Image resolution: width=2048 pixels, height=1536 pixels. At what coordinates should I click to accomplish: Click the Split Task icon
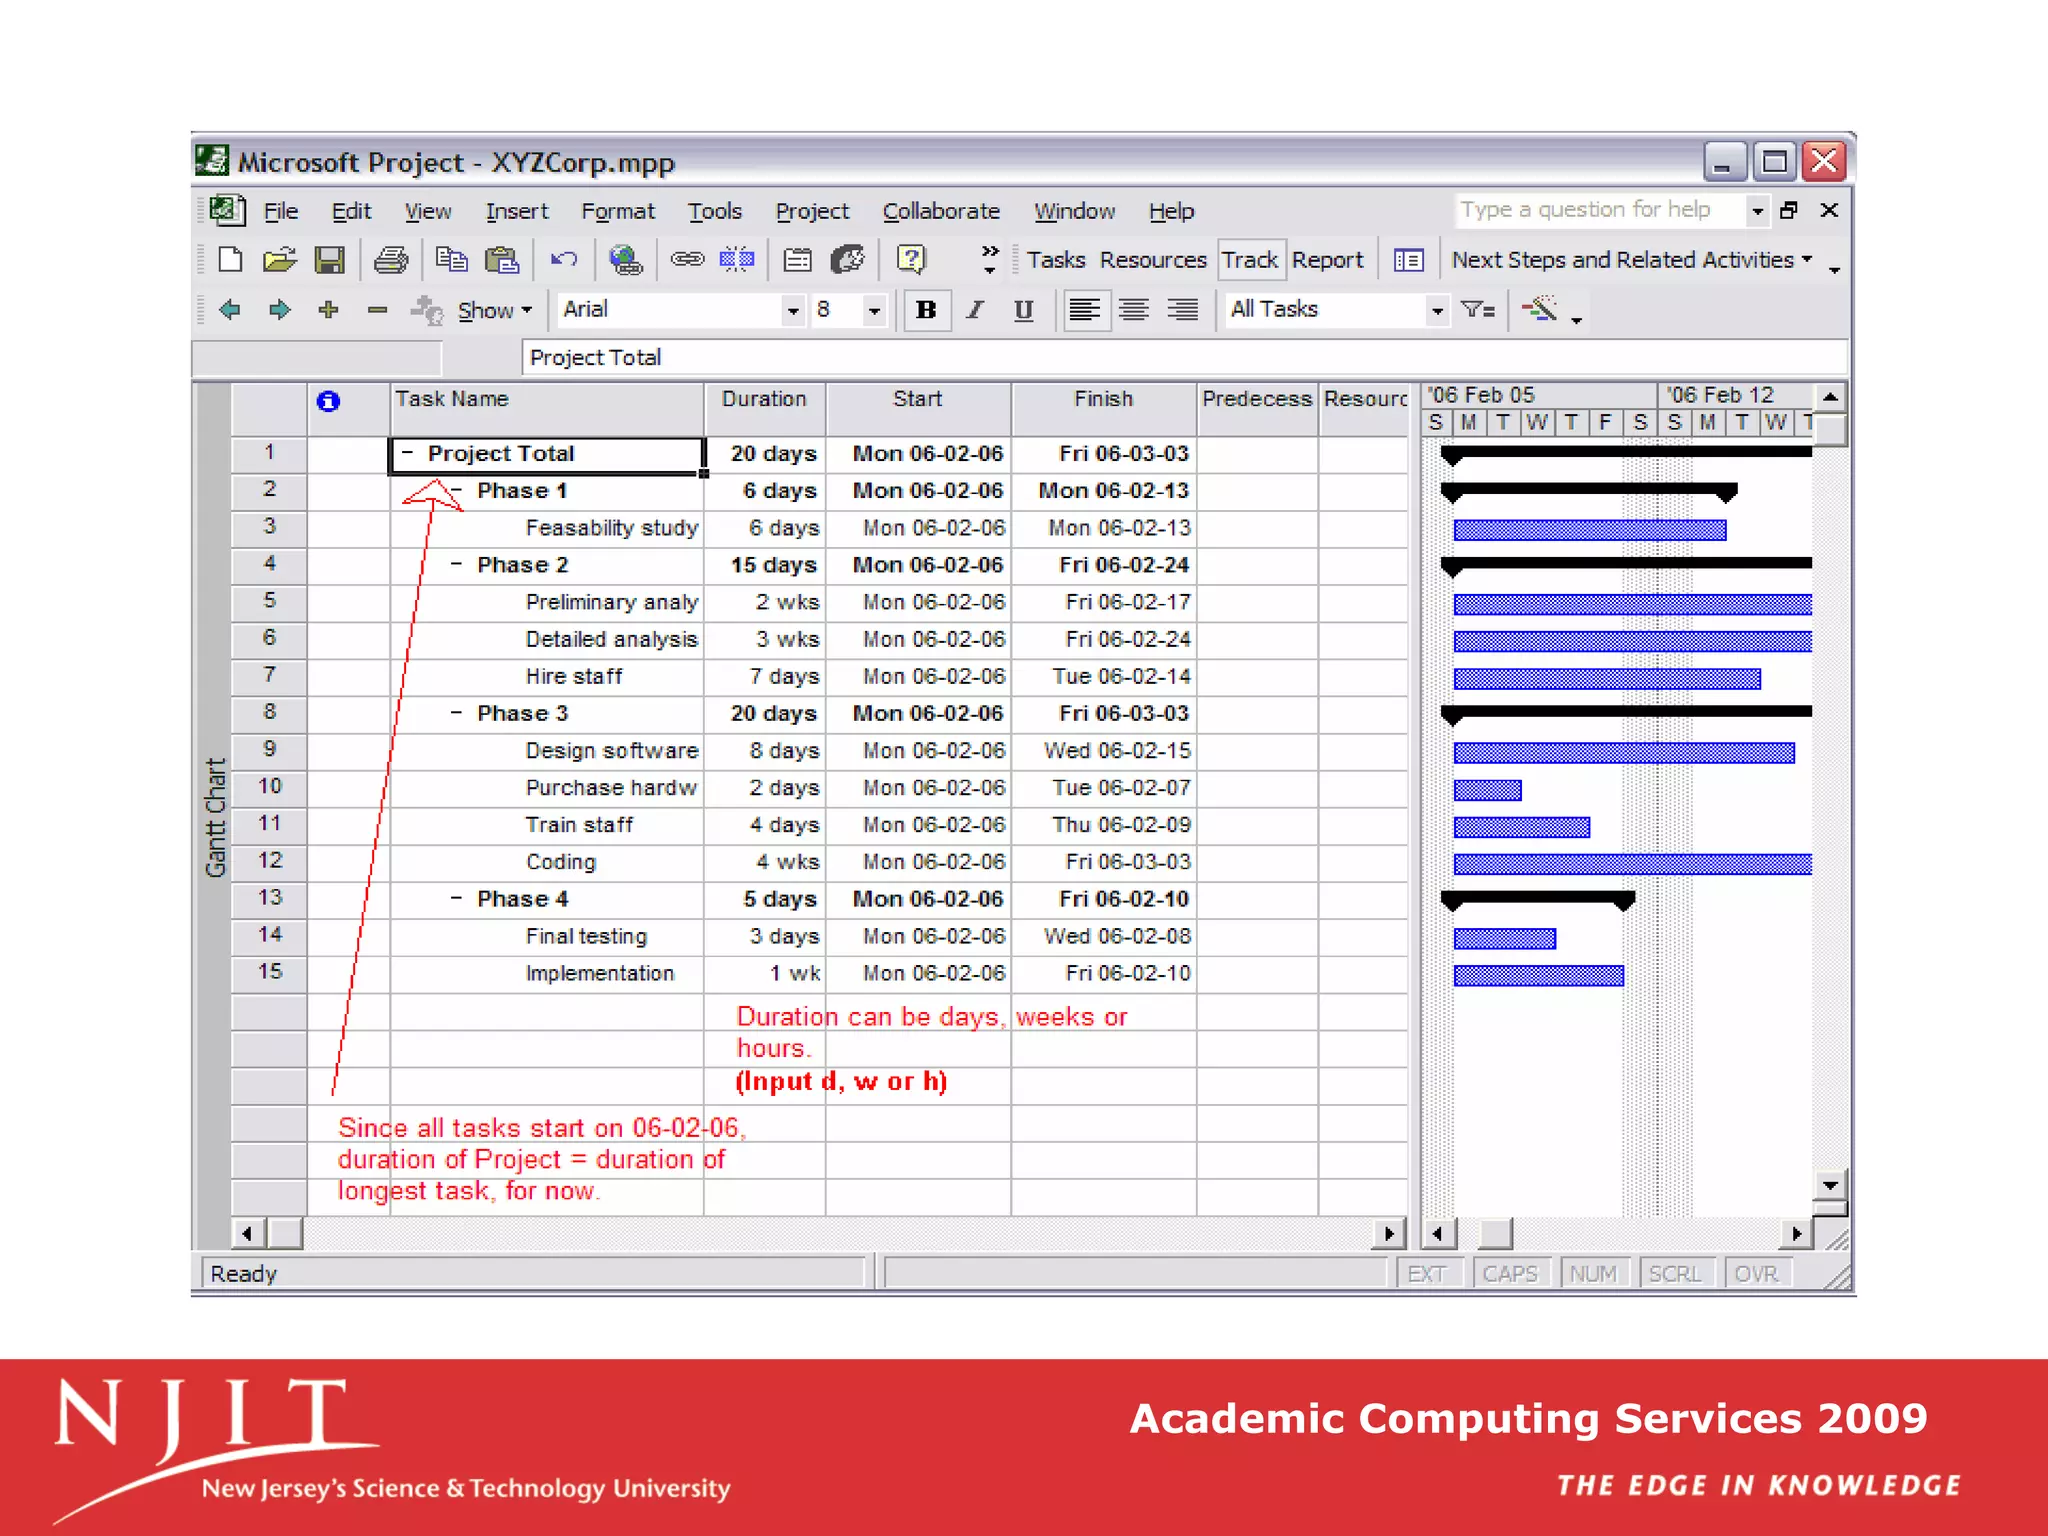tap(737, 260)
